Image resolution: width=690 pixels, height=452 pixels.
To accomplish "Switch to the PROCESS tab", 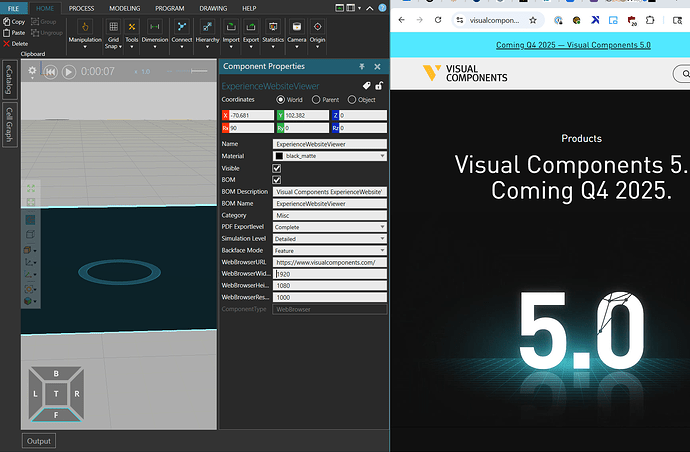I will 81,8.
